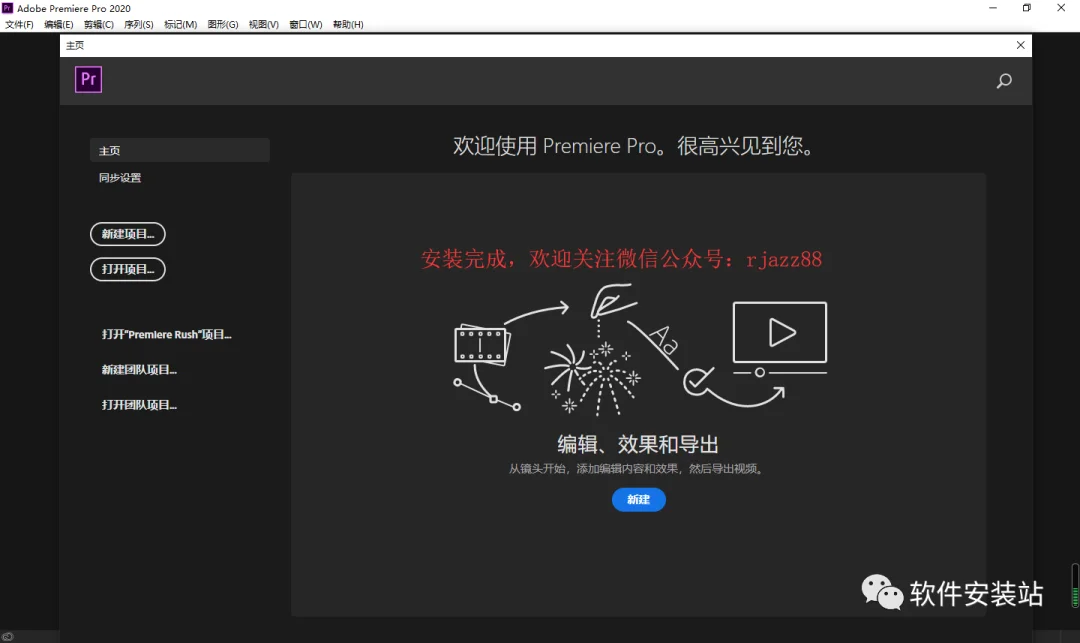Restore down the Premiere Pro window
Viewport: 1080px width, 643px height.
[x=1026, y=8]
